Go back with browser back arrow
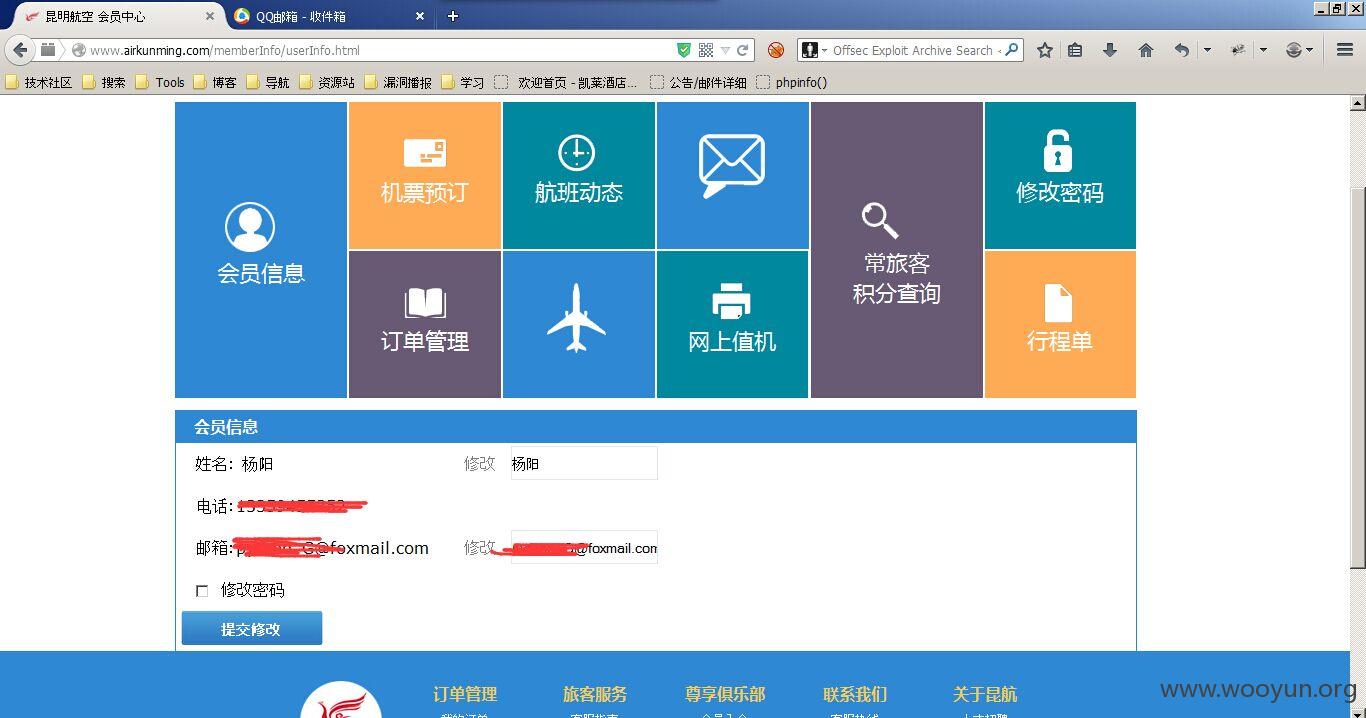This screenshot has height=718, width=1366. click(20, 50)
